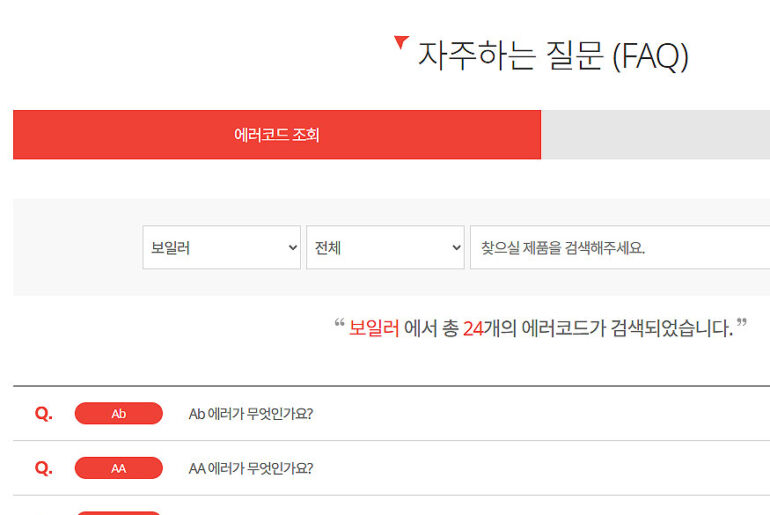770x515 pixels.
Task: Click the Q. icon in the AA row
Action: (43, 468)
